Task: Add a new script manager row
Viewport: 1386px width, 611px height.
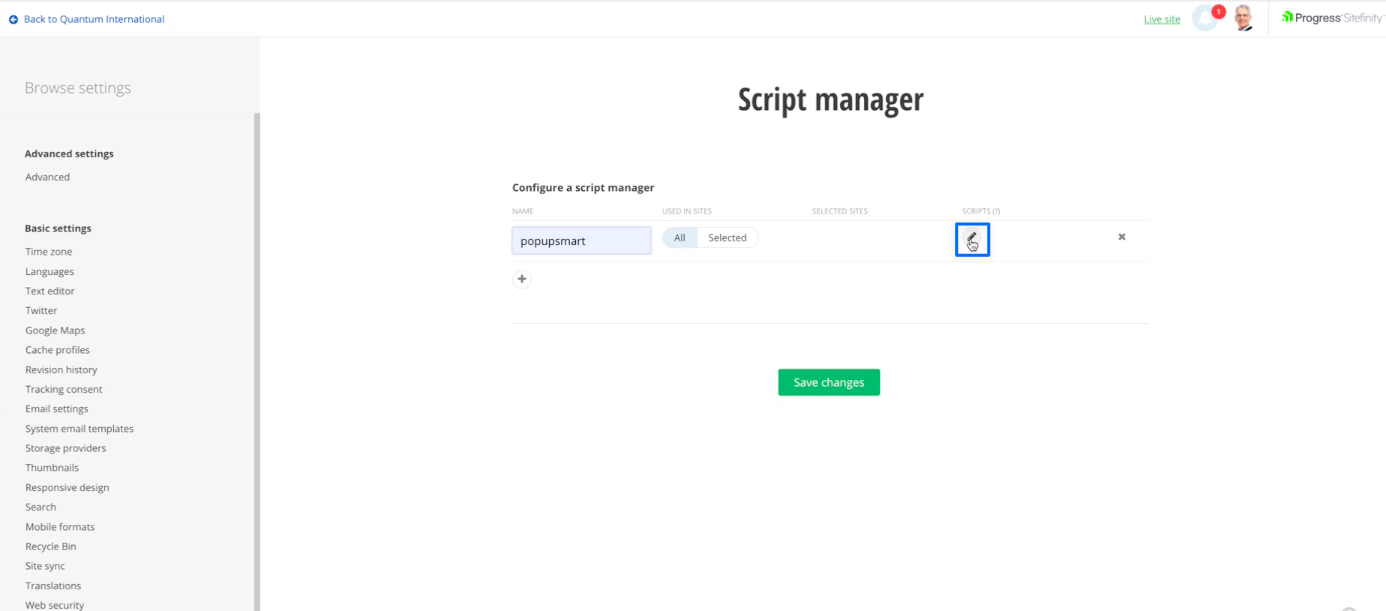Action: [x=522, y=279]
